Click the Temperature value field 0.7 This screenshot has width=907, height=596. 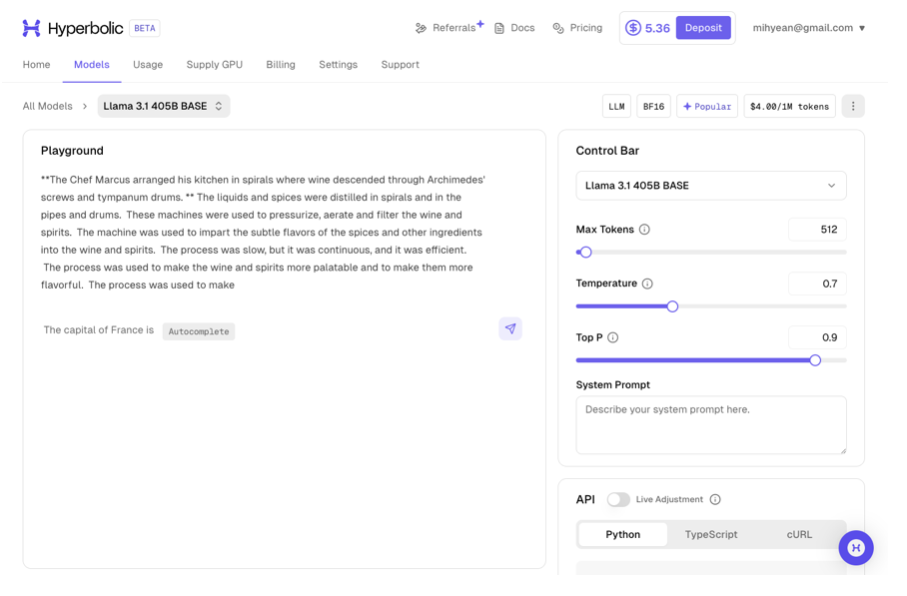[x=817, y=284]
